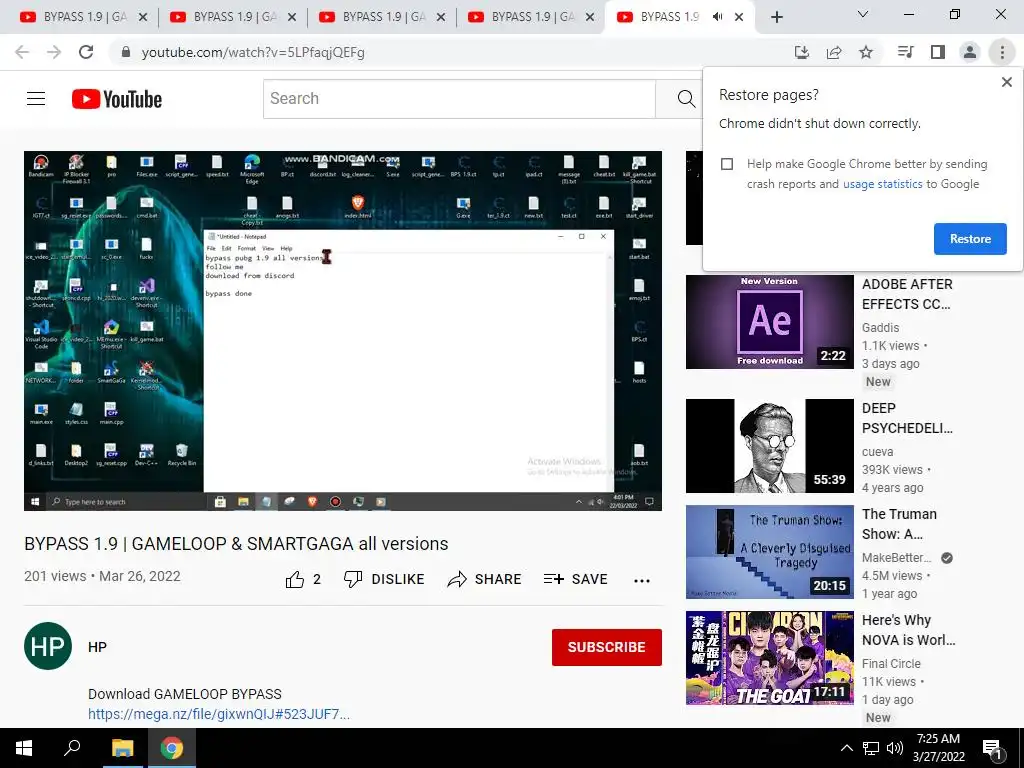Bookmark this page with the star icon
Image resolution: width=1024 pixels, height=768 pixels.
pos(866,52)
